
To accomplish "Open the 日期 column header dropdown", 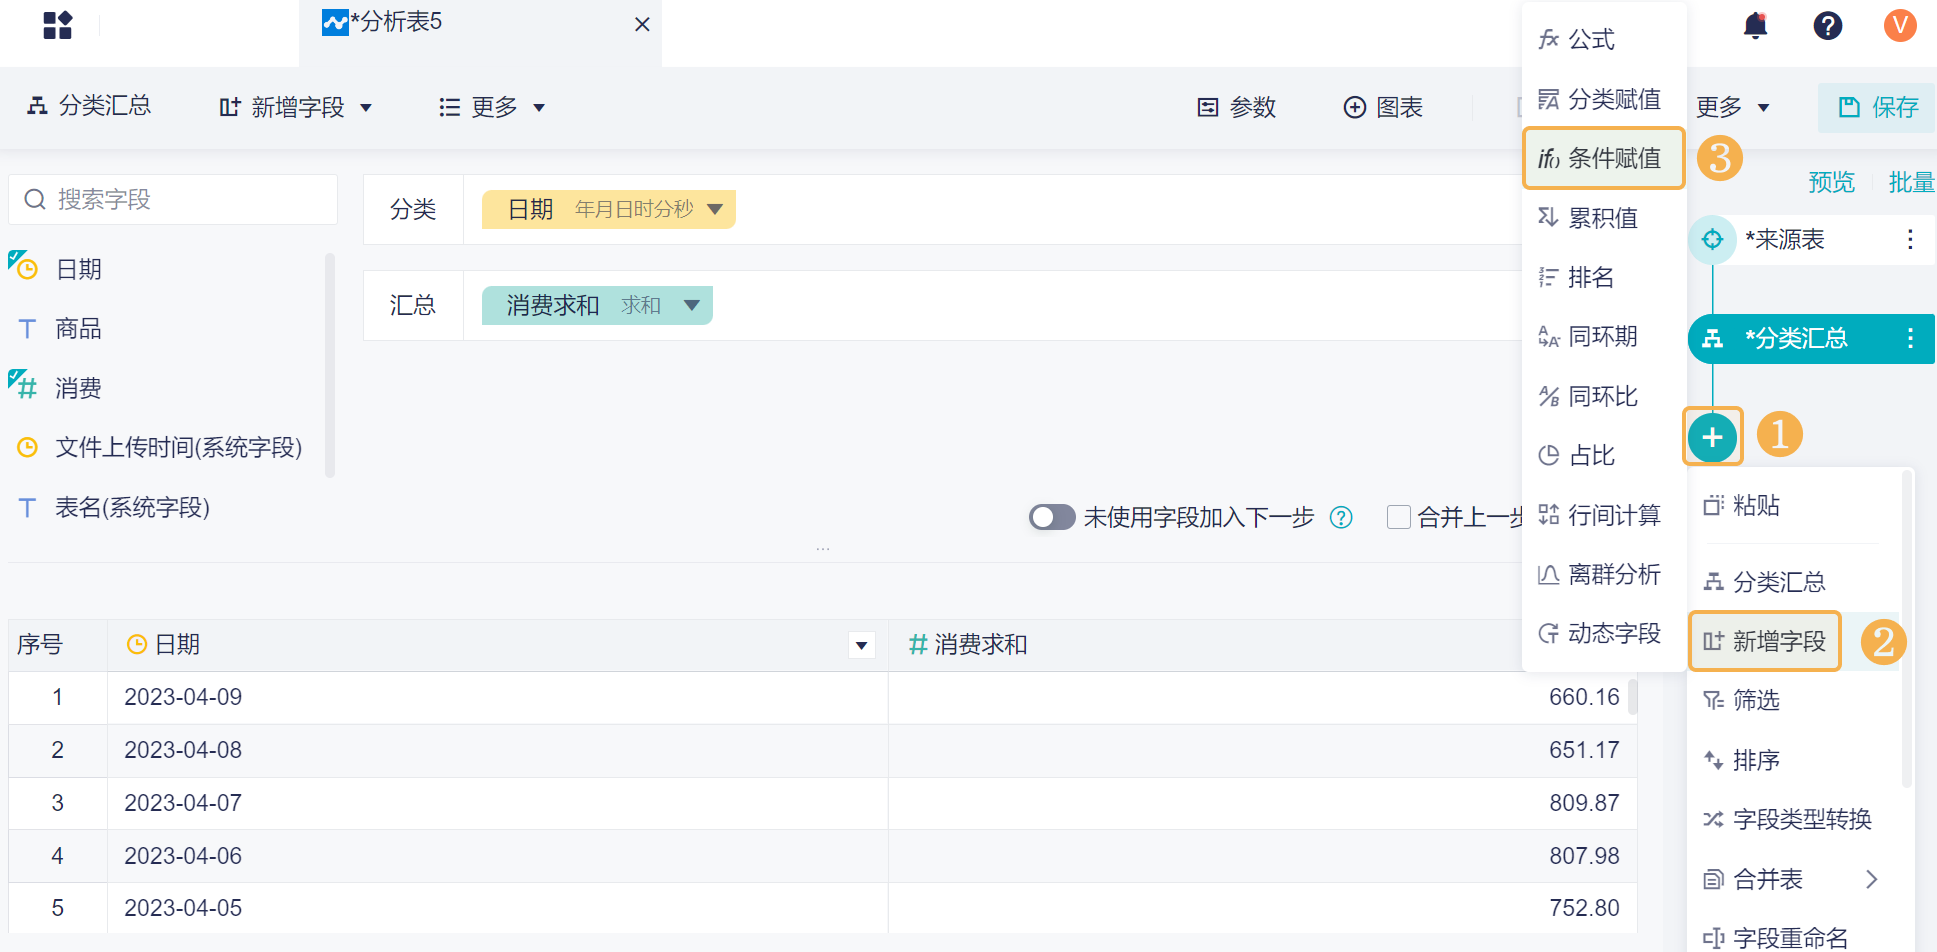I will tap(861, 645).
